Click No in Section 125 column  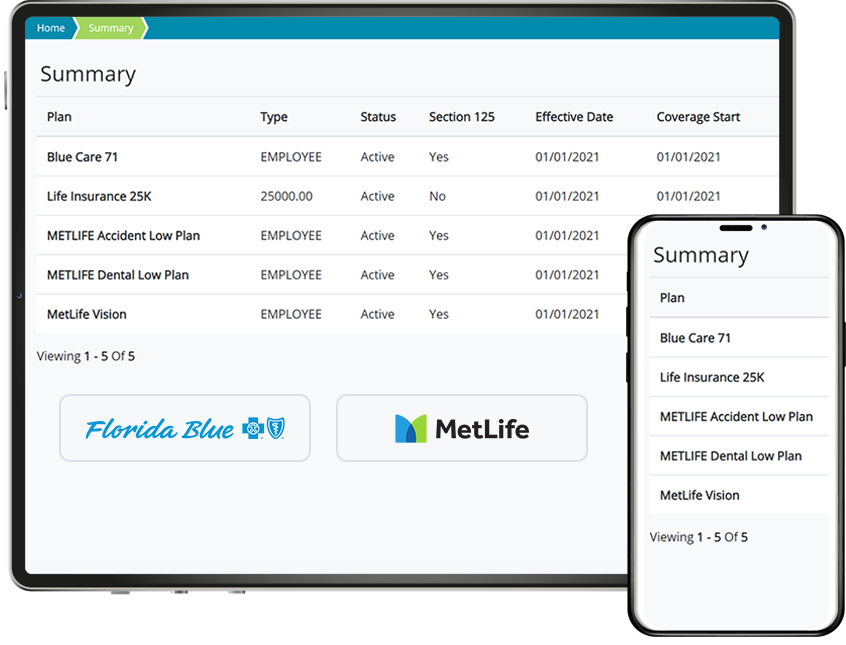point(437,196)
